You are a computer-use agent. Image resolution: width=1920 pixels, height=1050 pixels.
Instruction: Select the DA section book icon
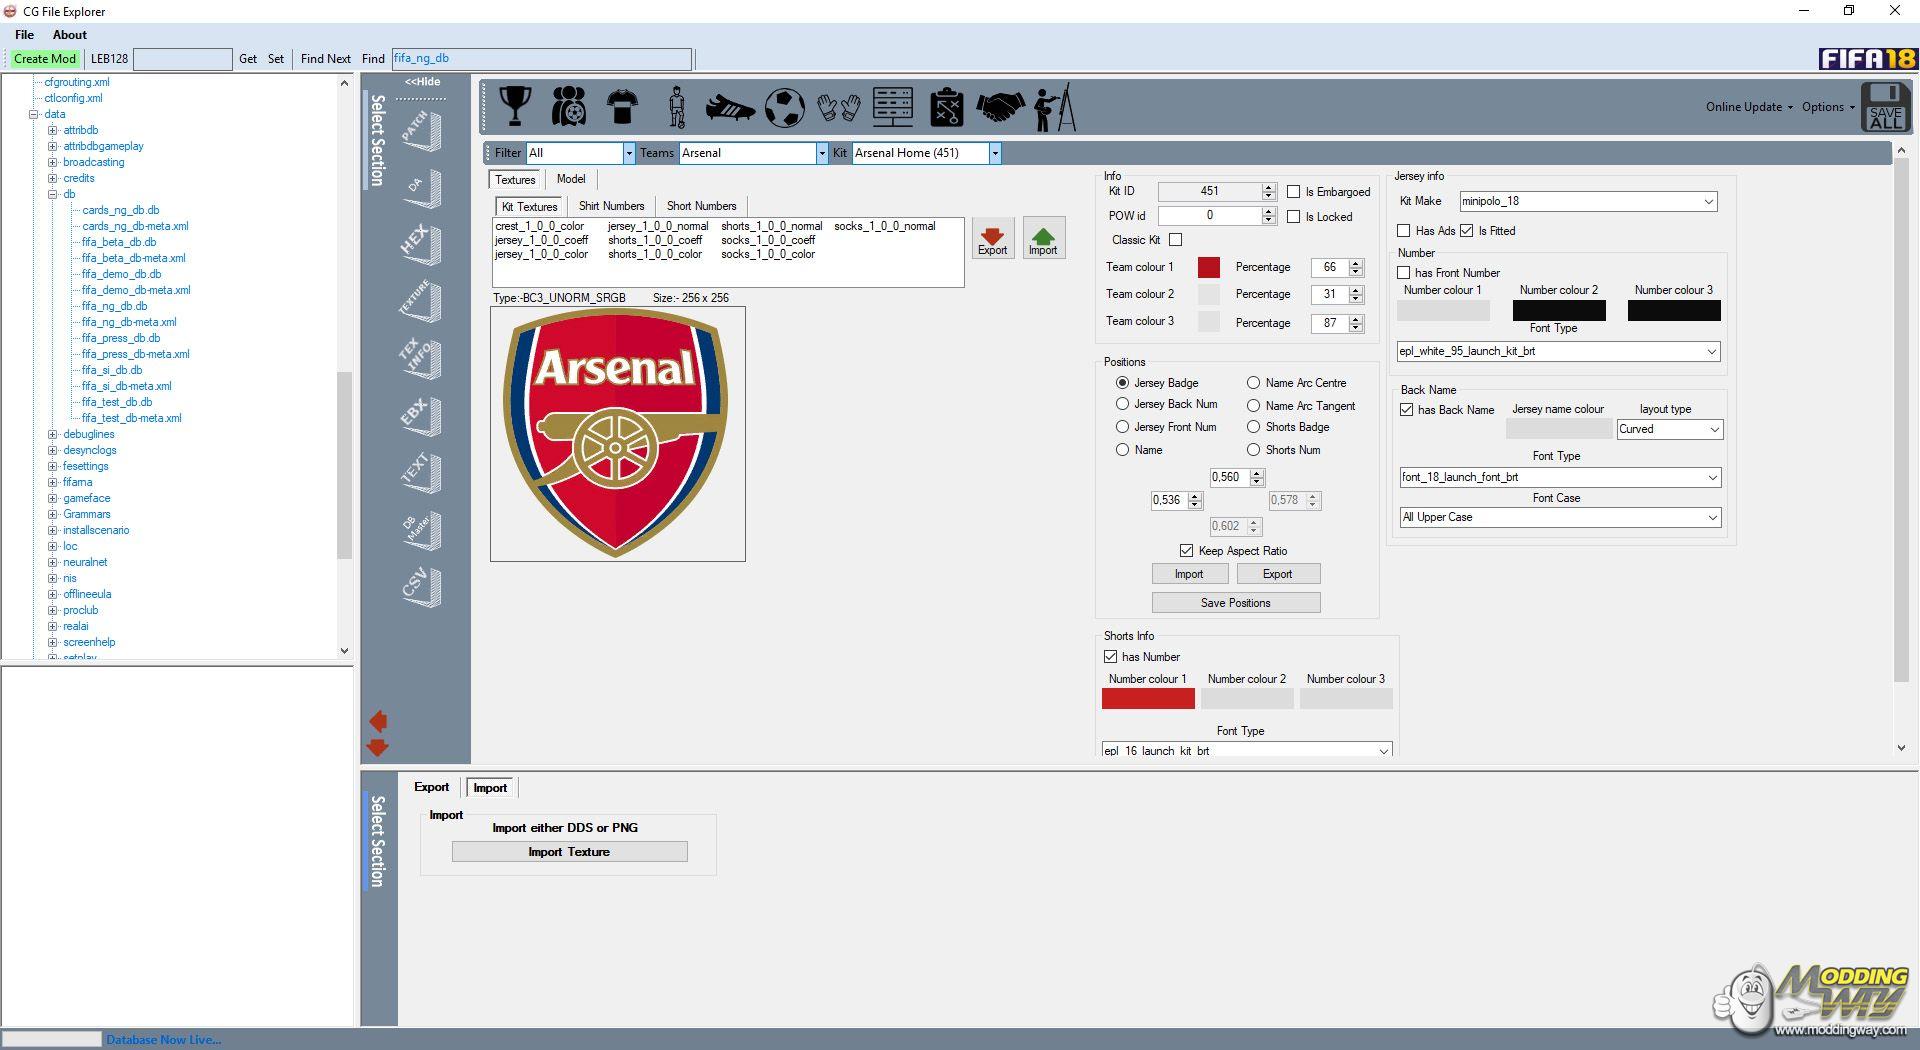pos(421,189)
